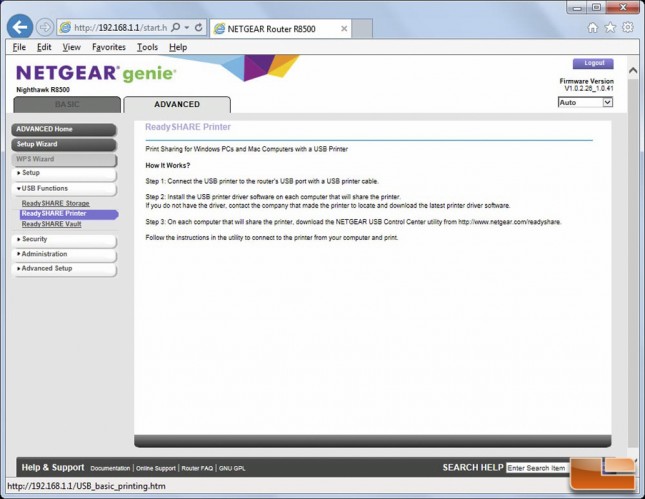The width and height of the screenshot is (645, 499).
Task: Open the GNU GPL link
Action: 232,468
